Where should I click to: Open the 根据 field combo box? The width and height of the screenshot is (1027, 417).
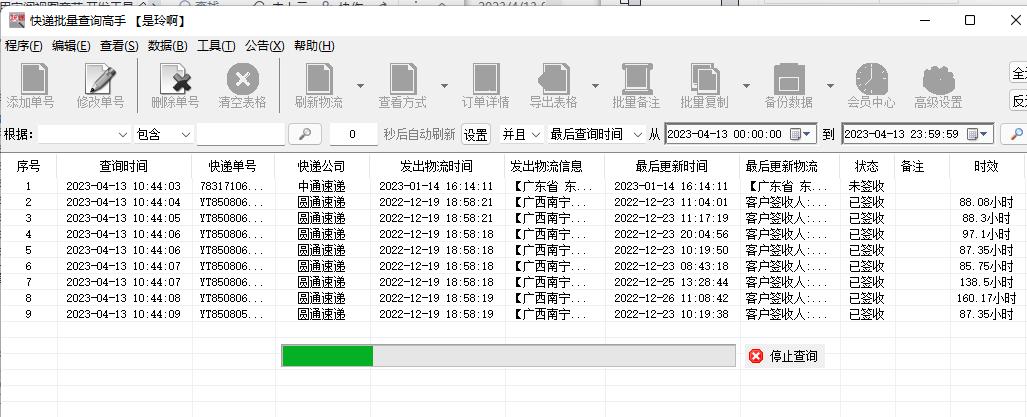[x=84, y=134]
